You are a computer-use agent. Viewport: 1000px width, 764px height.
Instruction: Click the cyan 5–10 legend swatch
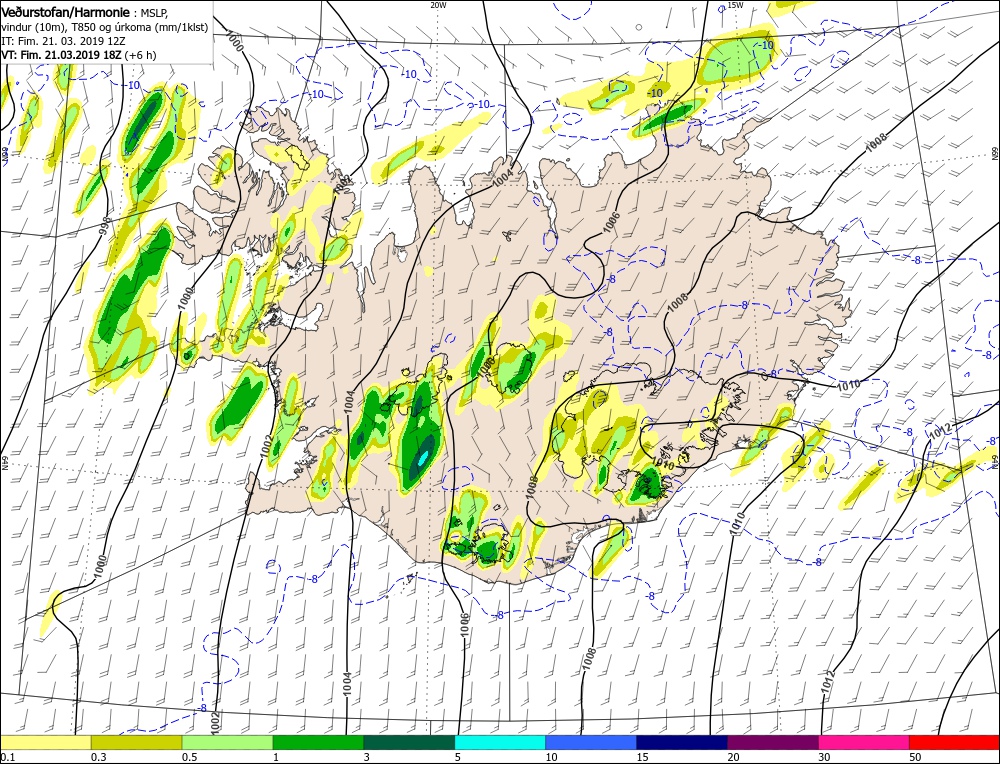[x=500, y=742]
